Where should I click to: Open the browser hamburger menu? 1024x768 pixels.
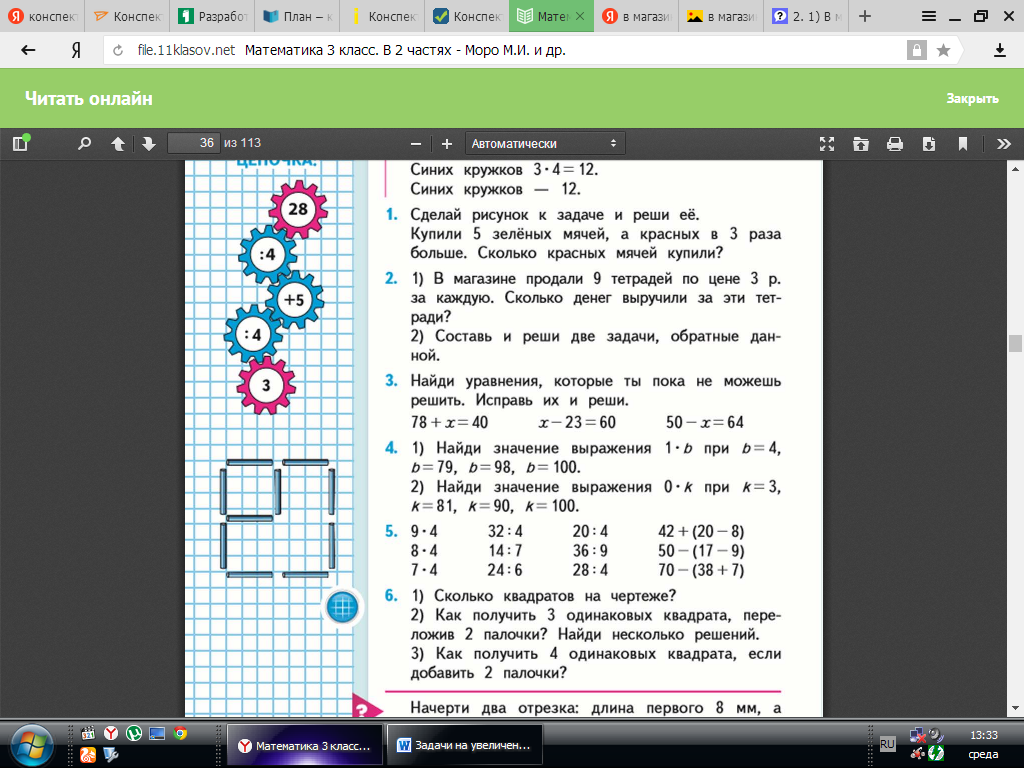click(x=929, y=16)
